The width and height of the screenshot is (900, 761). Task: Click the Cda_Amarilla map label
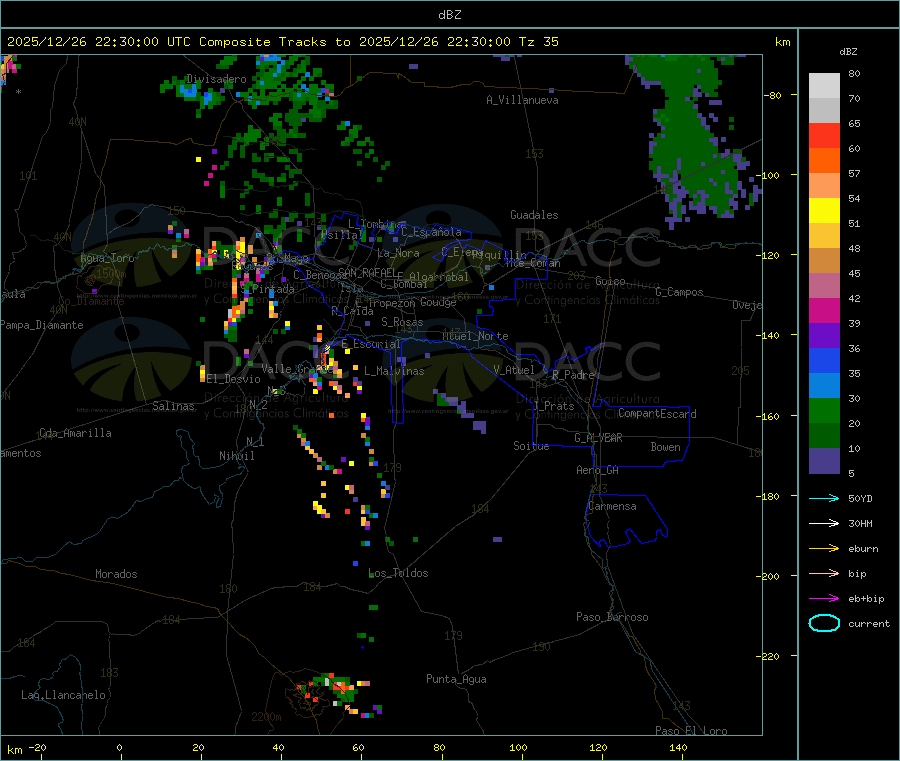click(x=75, y=433)
